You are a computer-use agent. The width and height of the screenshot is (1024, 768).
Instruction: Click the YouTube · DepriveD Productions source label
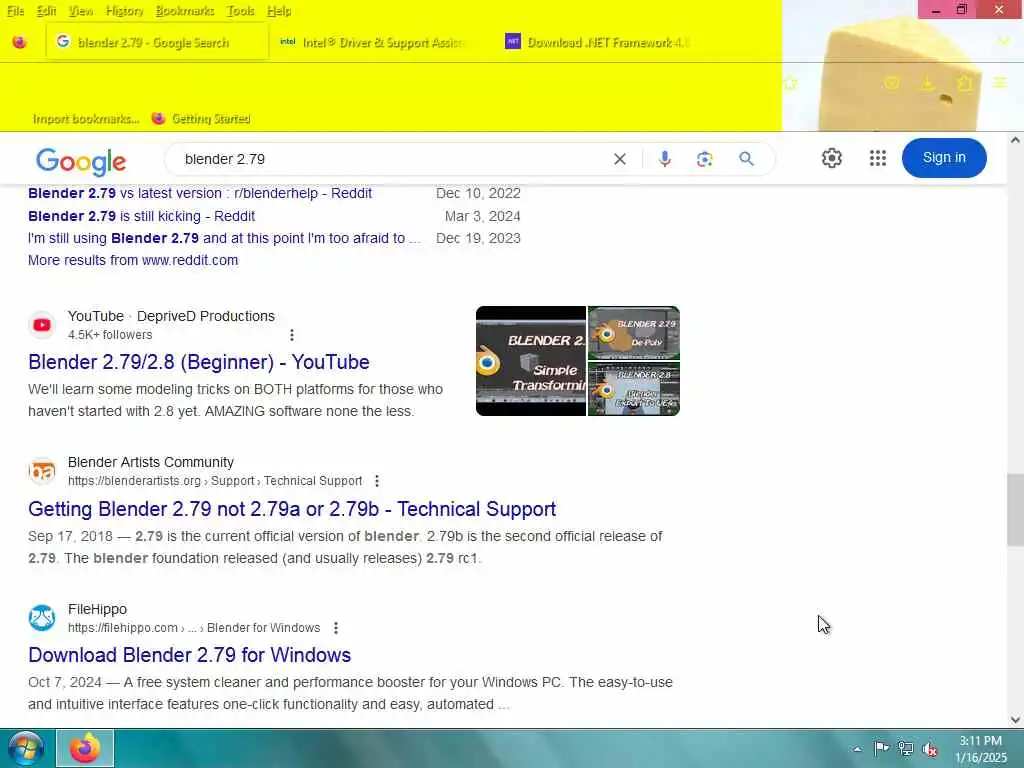pos(171,316)
